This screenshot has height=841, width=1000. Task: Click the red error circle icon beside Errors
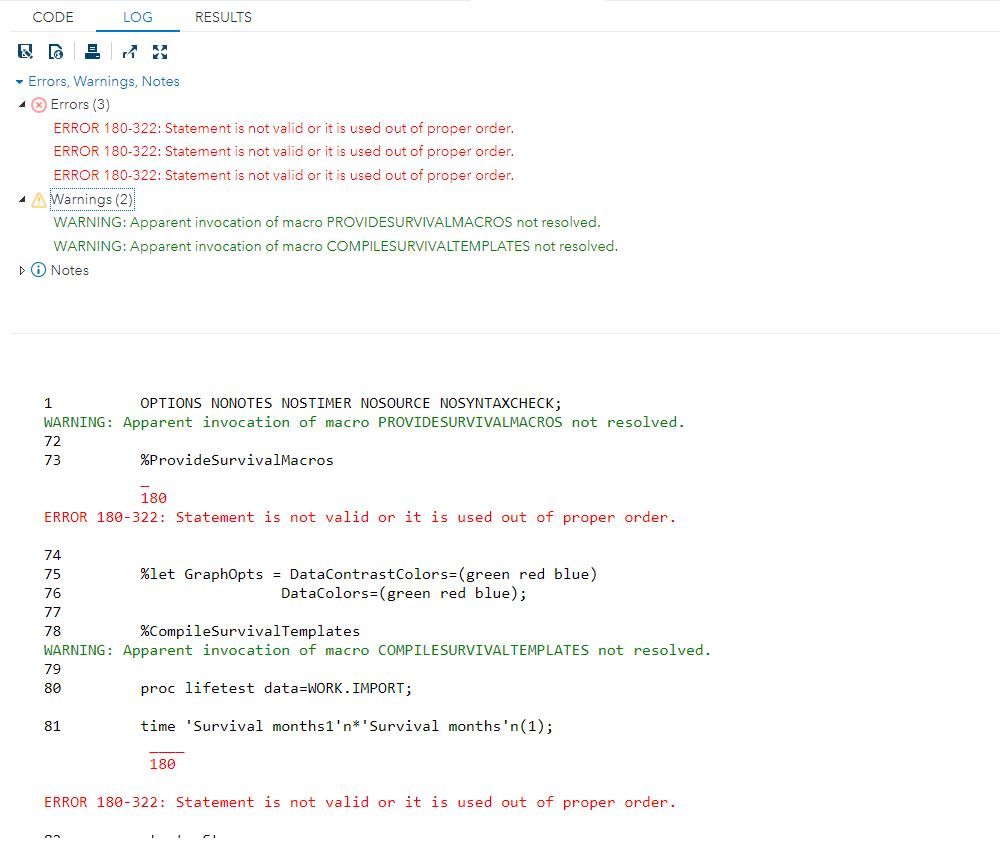[39, 104]
